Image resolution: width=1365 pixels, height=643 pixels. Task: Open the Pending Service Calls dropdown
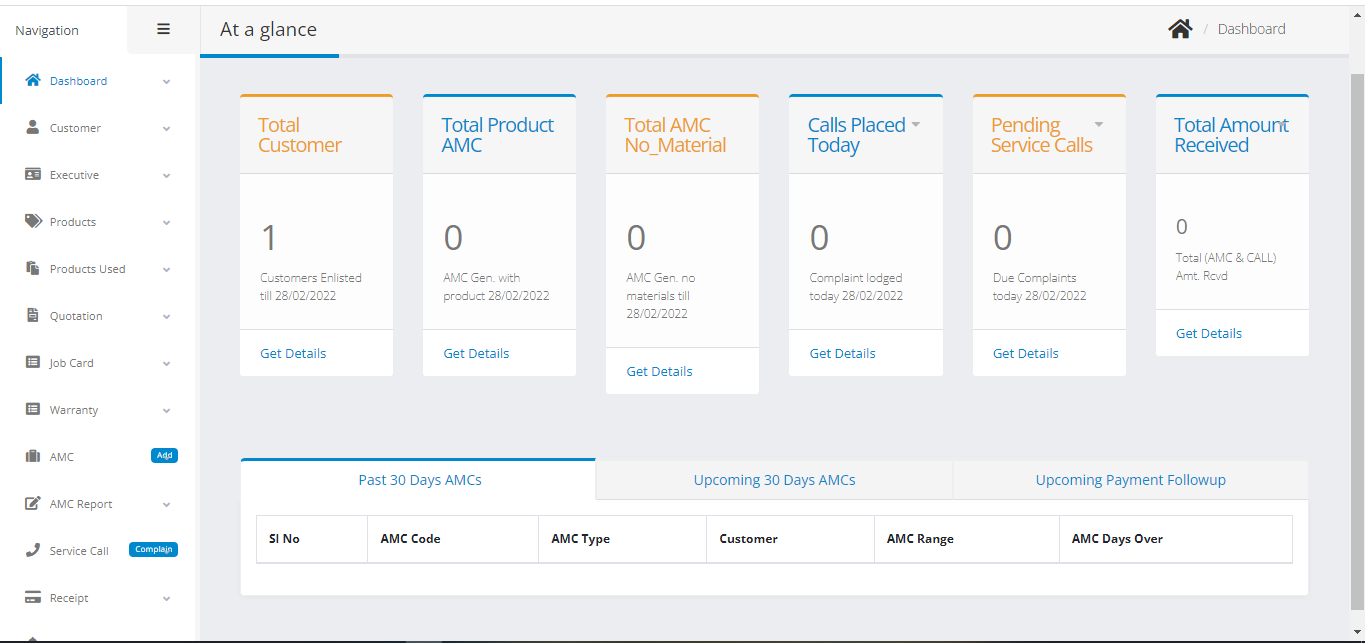click(1098, 124)
